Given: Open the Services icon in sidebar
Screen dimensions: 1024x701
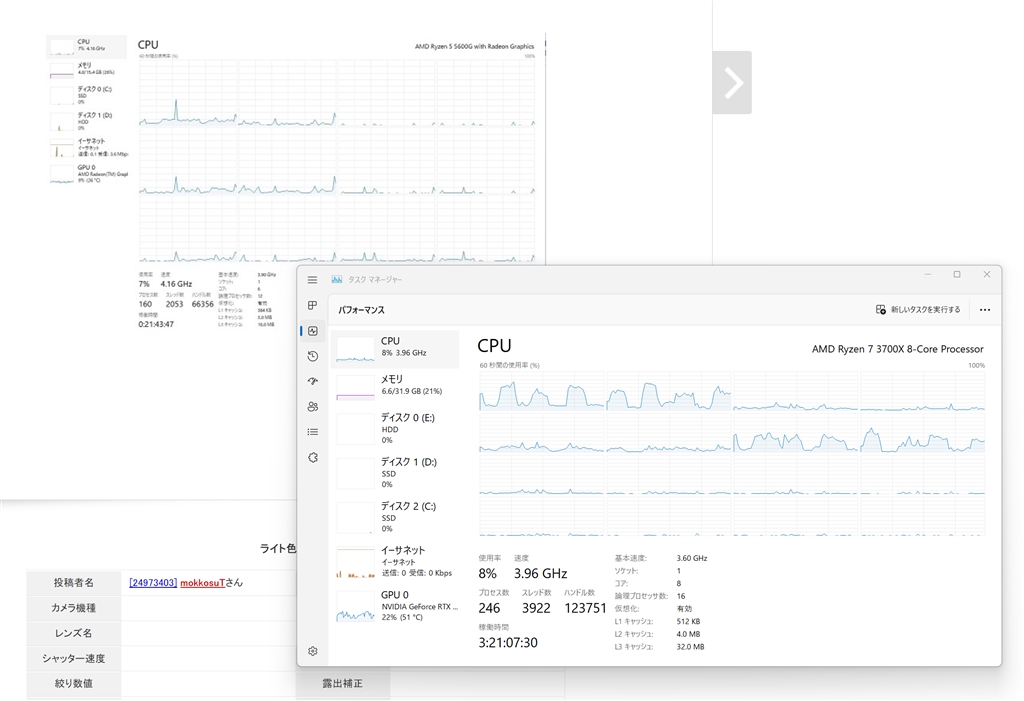Looking at the screenshot, I should (x=313, y=457).
